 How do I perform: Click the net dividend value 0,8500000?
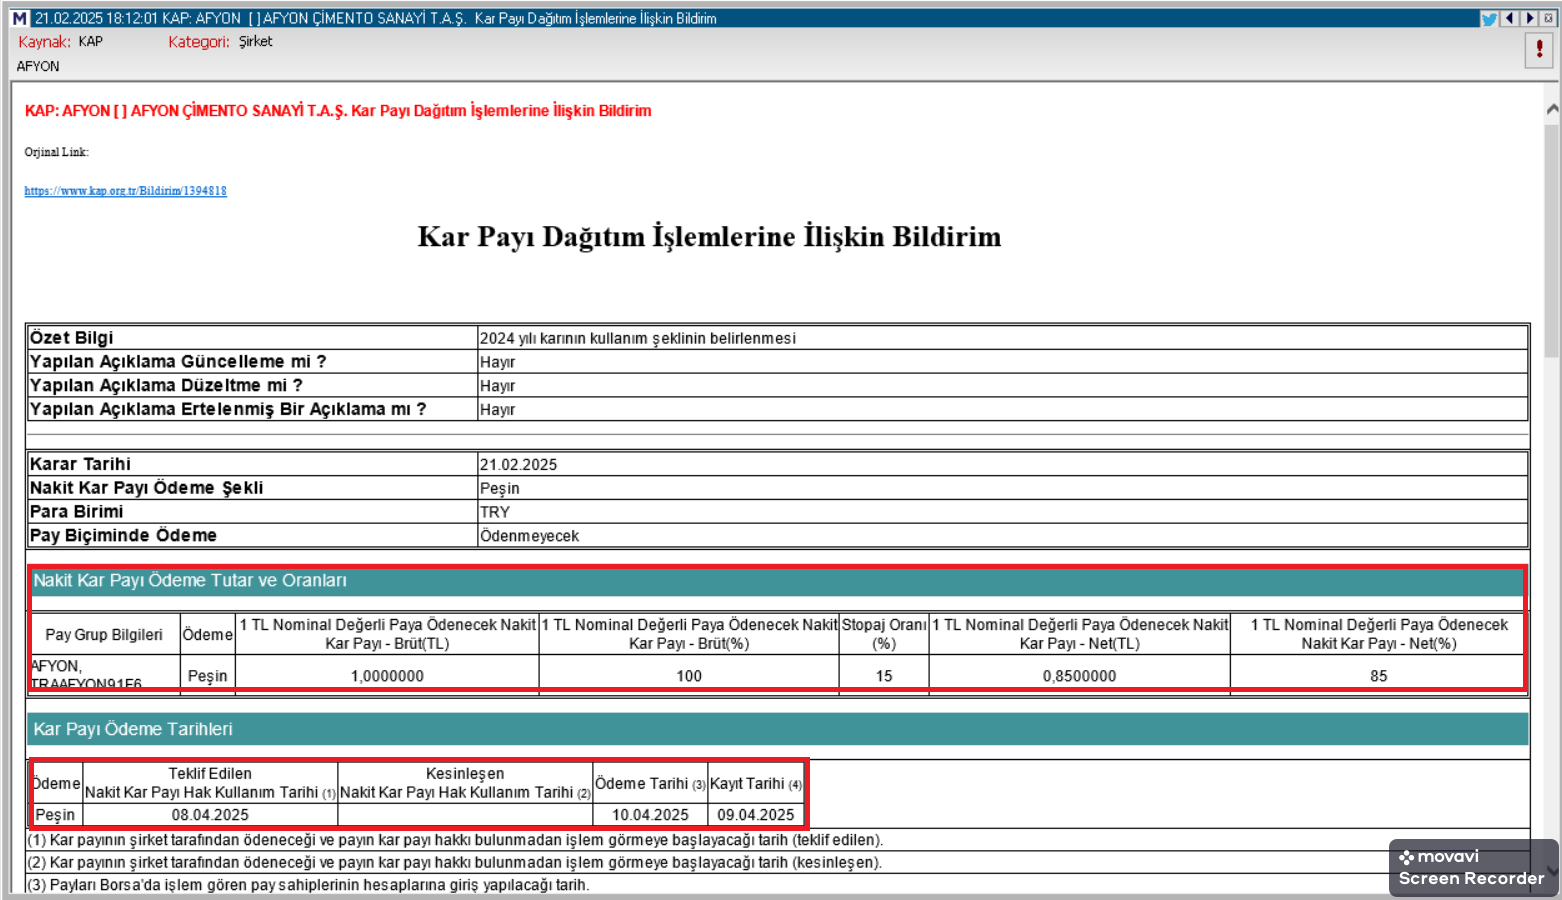click(x=1079, y=676)
